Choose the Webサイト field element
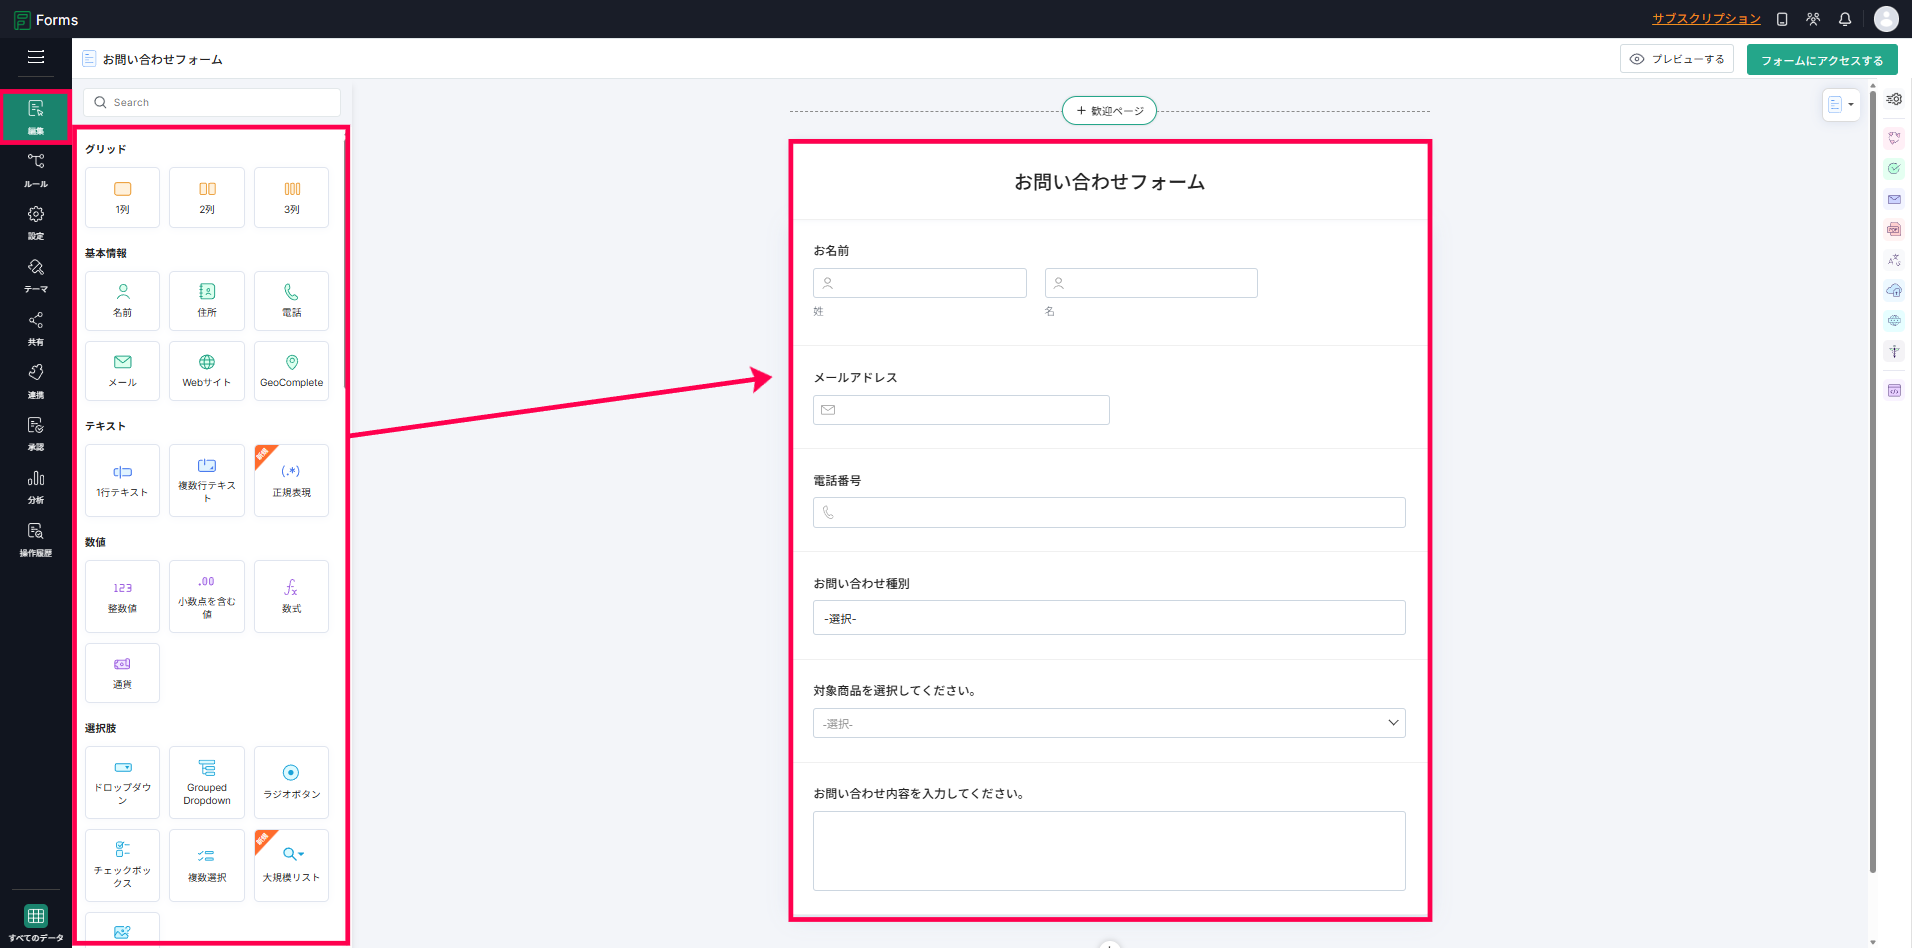1912x948 pixels. point(207,371)
